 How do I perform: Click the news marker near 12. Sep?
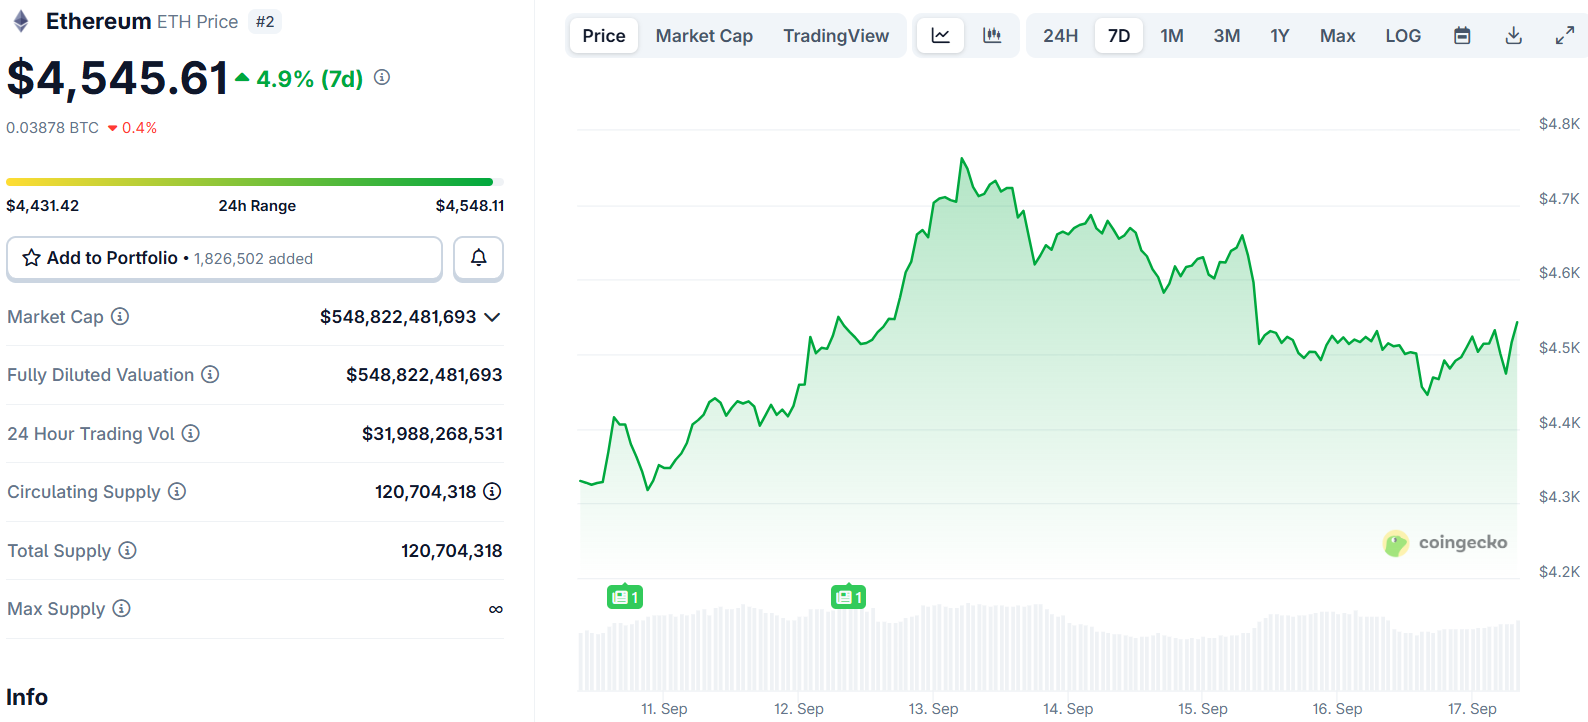pos(849,597)
